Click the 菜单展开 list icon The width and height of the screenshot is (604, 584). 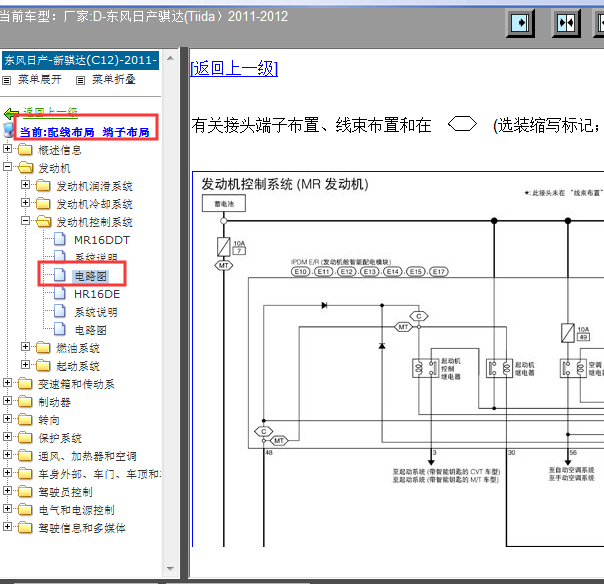7,81
